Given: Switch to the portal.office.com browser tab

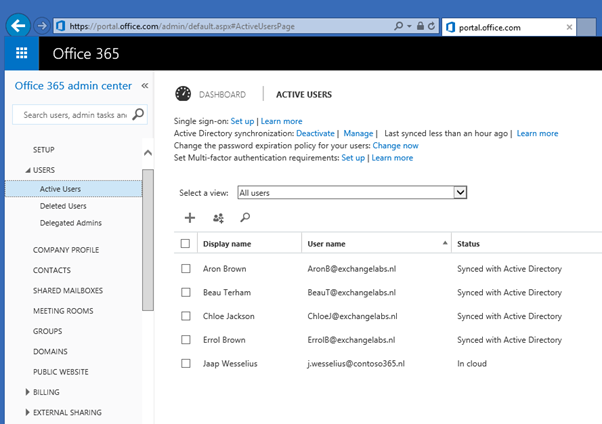Looking at the screenshot, I should pos(507,27).
